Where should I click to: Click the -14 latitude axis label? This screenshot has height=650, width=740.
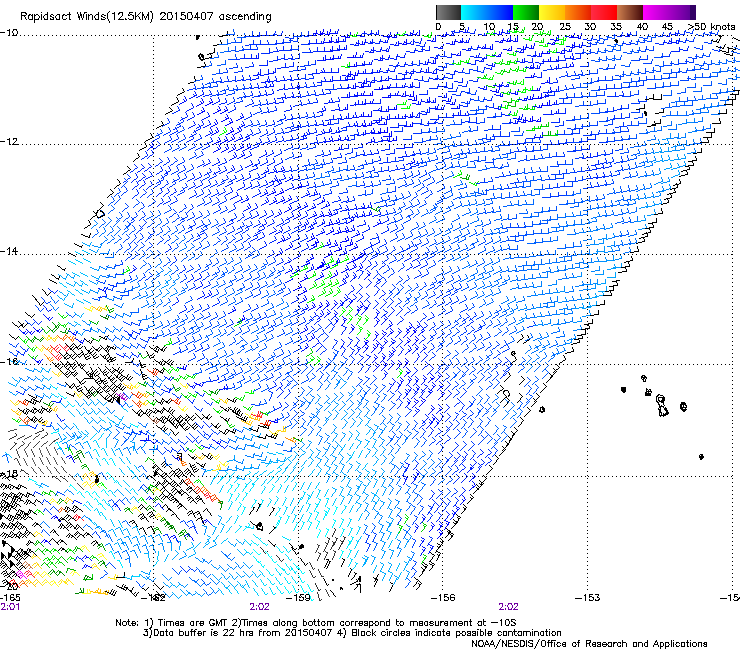[x=9, y=251]
